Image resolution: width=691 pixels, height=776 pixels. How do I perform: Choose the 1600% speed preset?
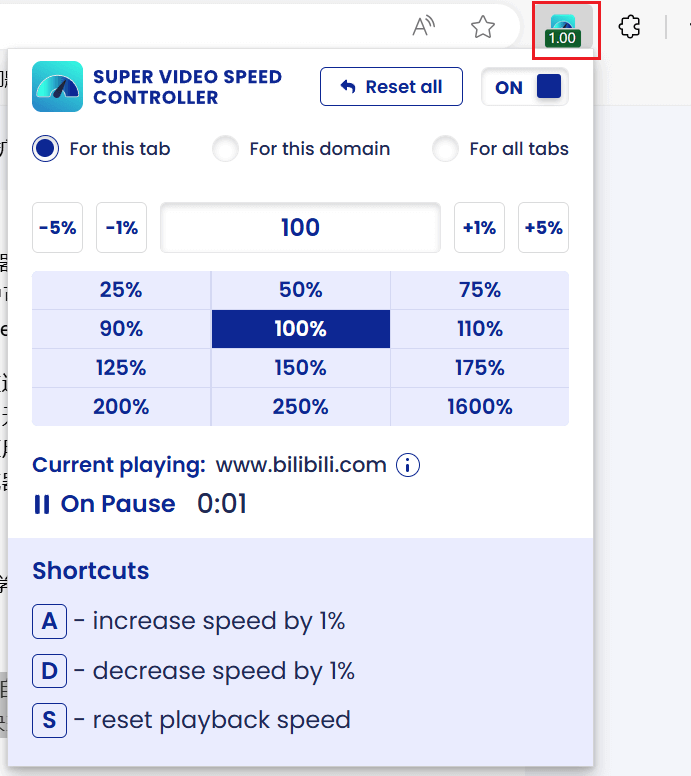coord(480,407)
